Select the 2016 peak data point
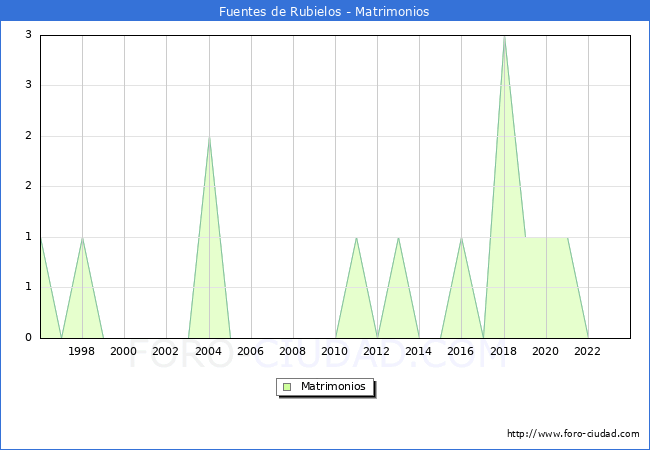The width and height of the screenshot is (650, 450). (x=461, y=238)
